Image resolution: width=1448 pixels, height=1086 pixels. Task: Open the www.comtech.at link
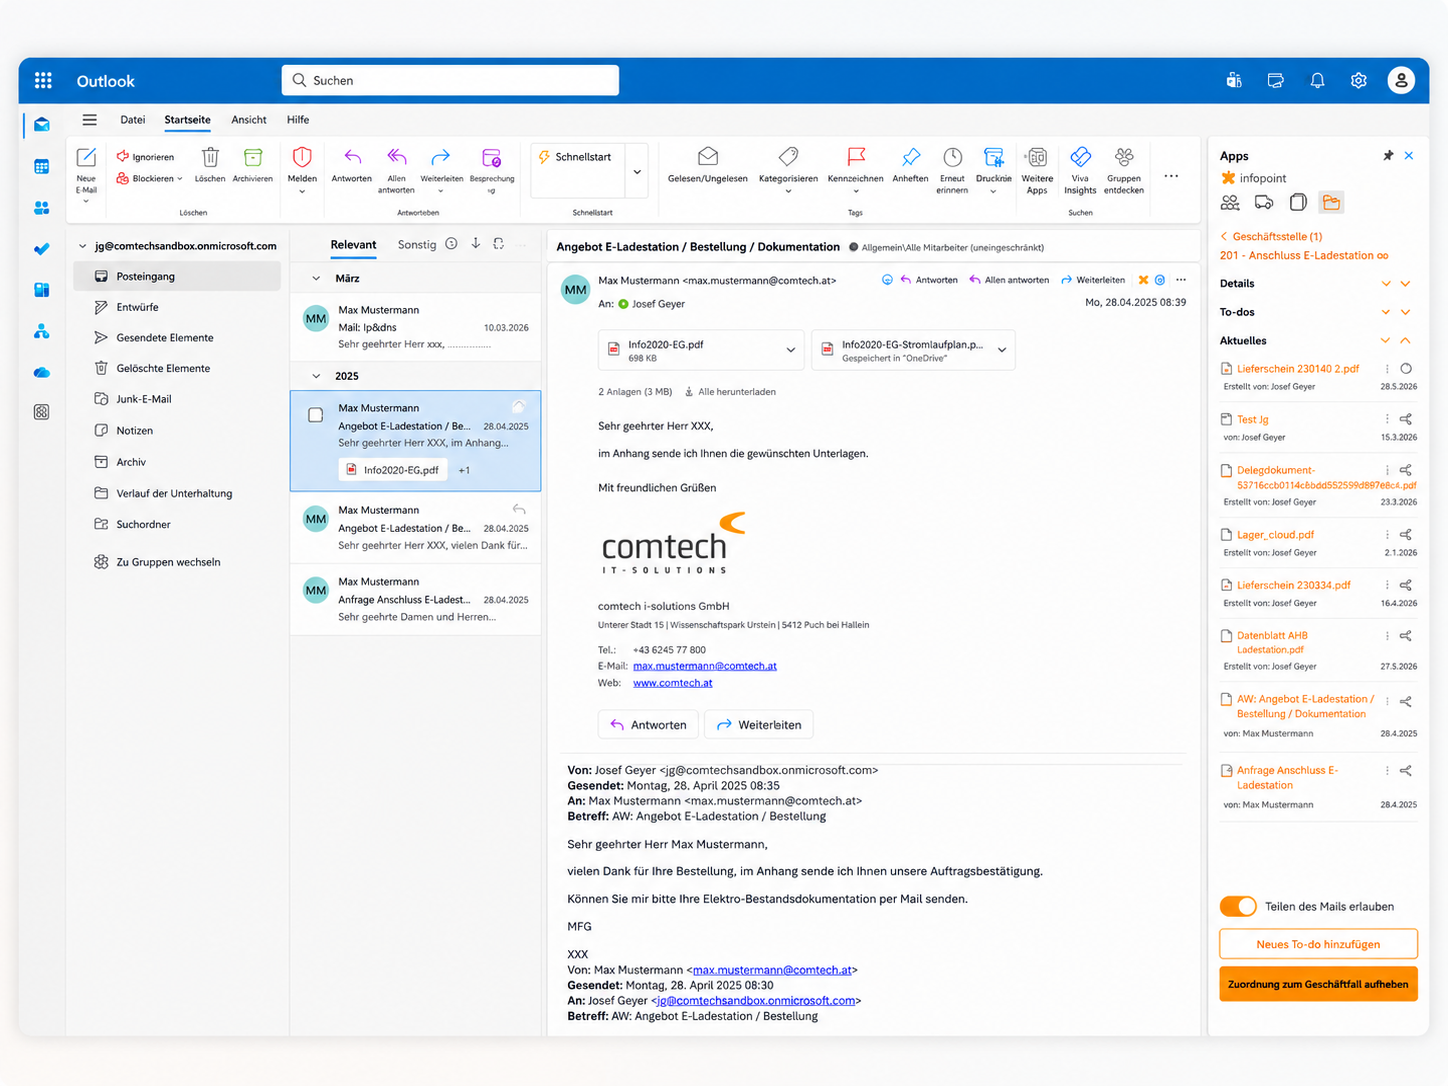point(673,683)
